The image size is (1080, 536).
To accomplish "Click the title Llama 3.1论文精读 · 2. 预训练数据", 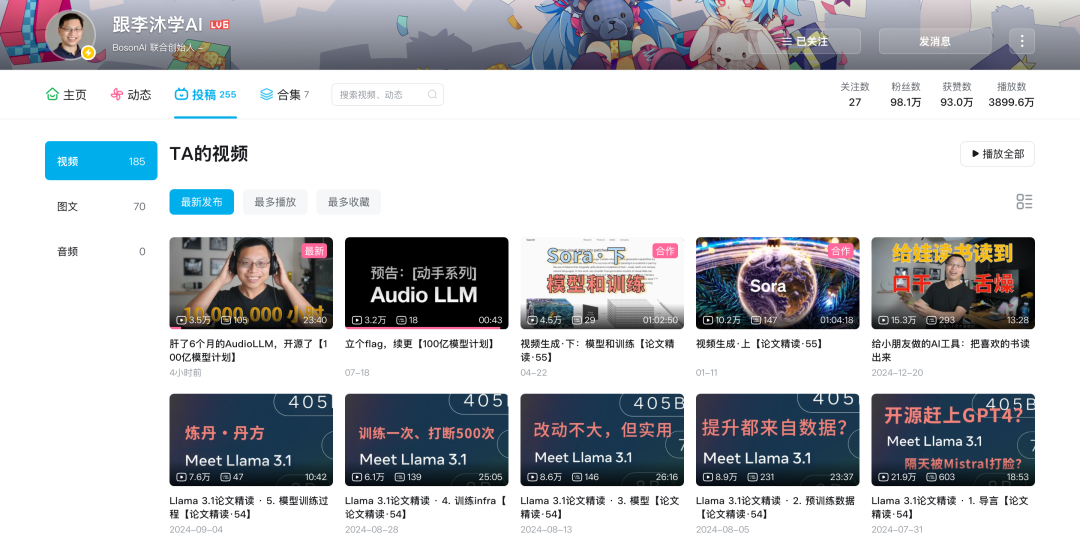I will (x=775, y=507).
